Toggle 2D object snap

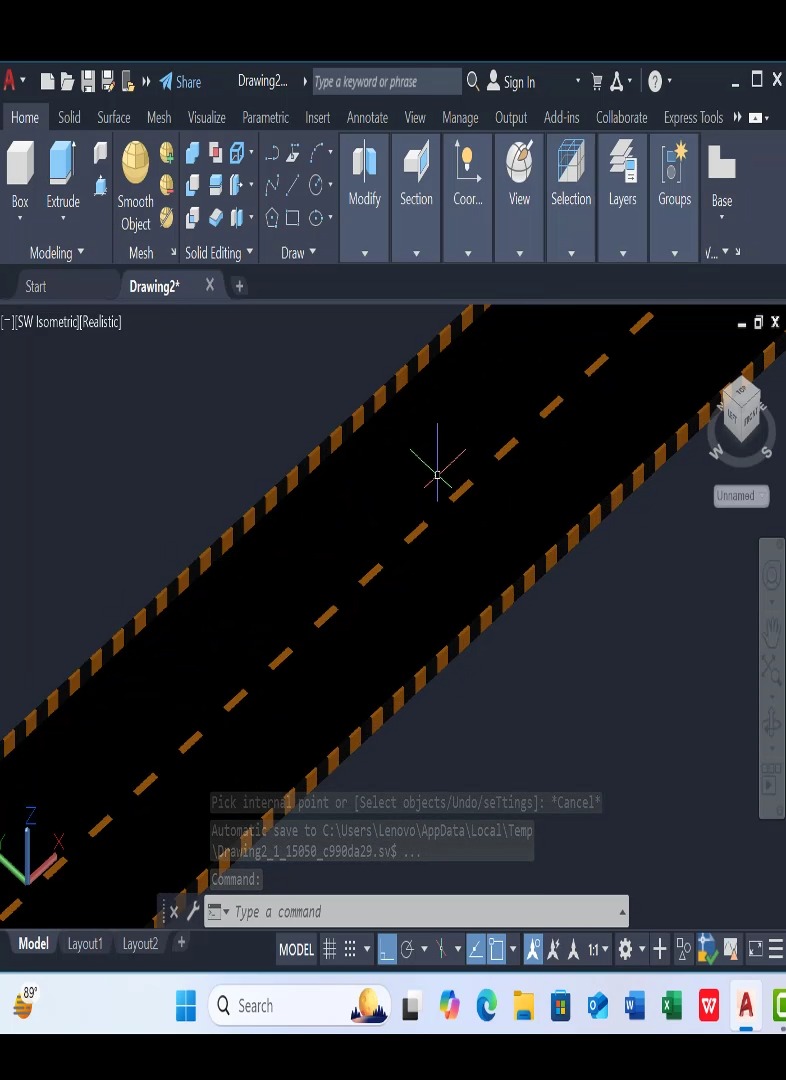[x=497, y=950]
